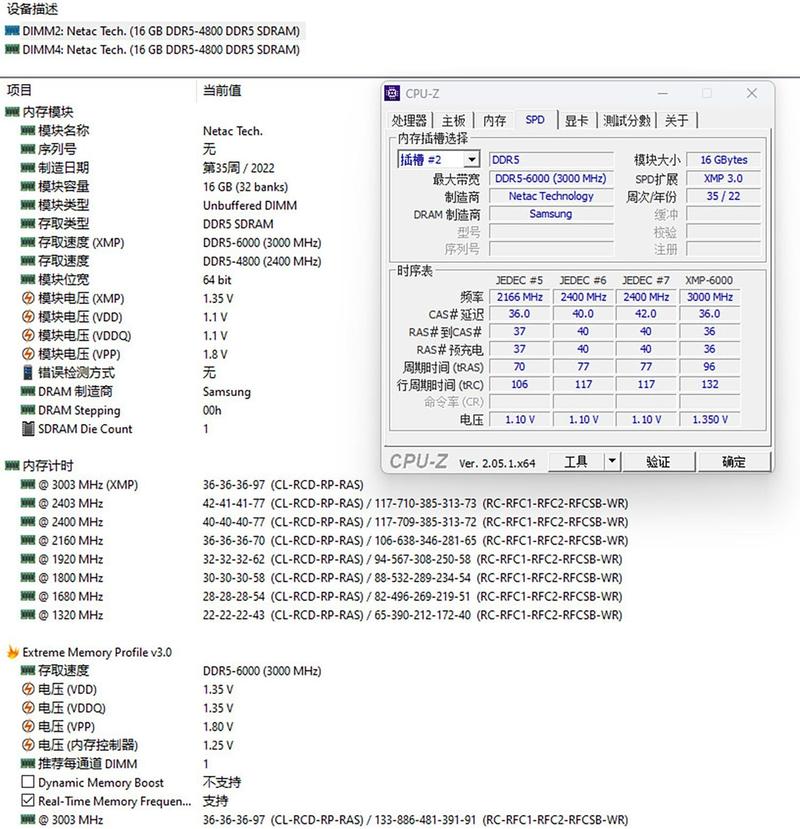
Task: Click the chip icon beside SDRAM Die Count
Action: point(28,429)
